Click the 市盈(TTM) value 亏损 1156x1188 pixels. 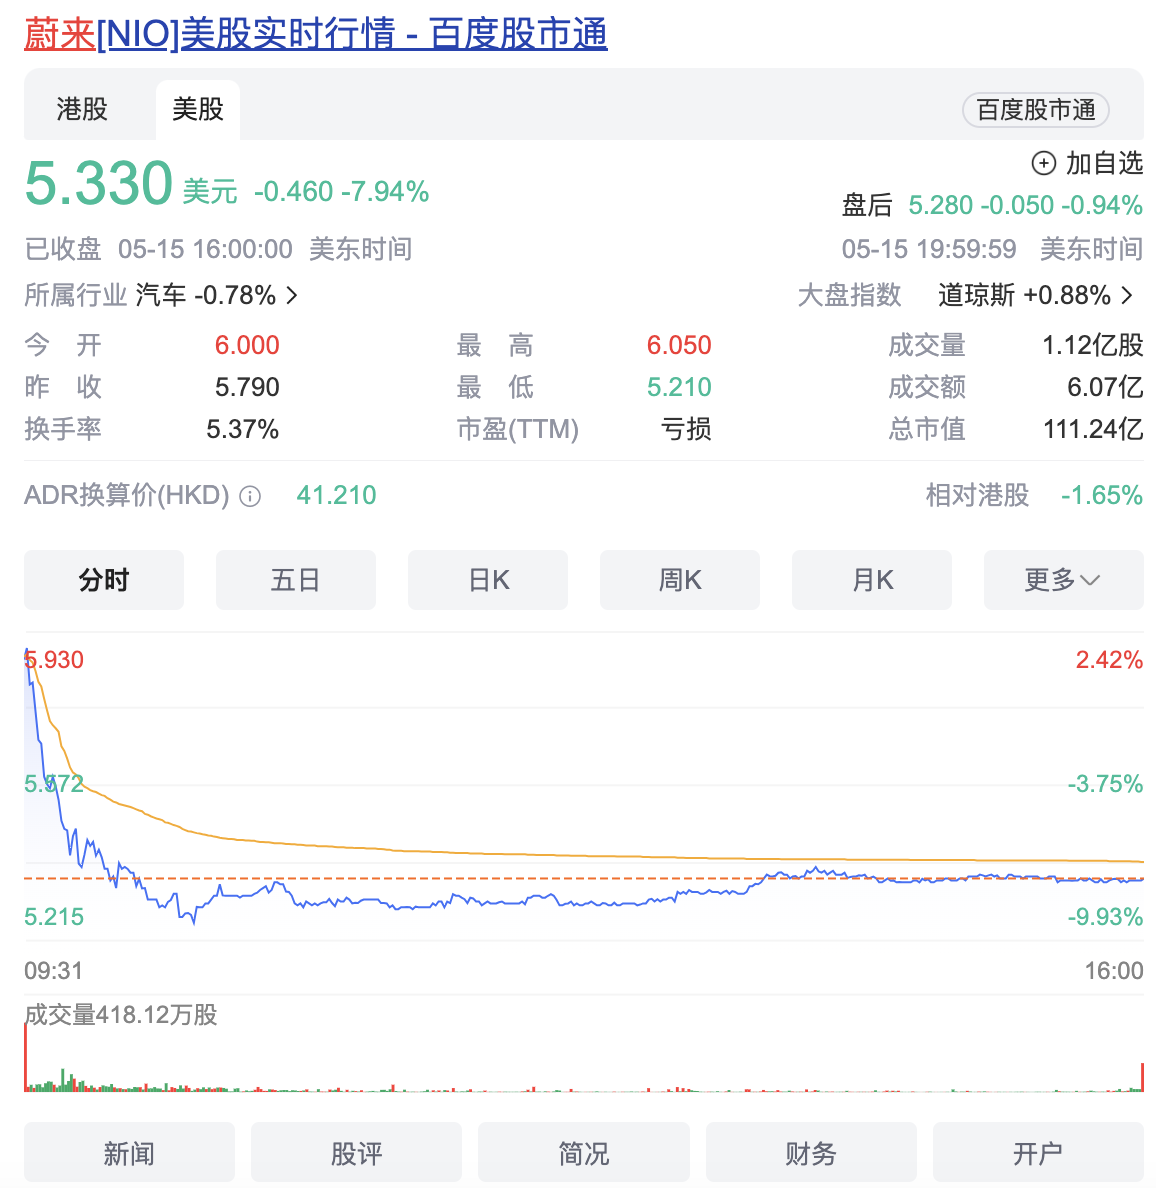coord(686,430)
